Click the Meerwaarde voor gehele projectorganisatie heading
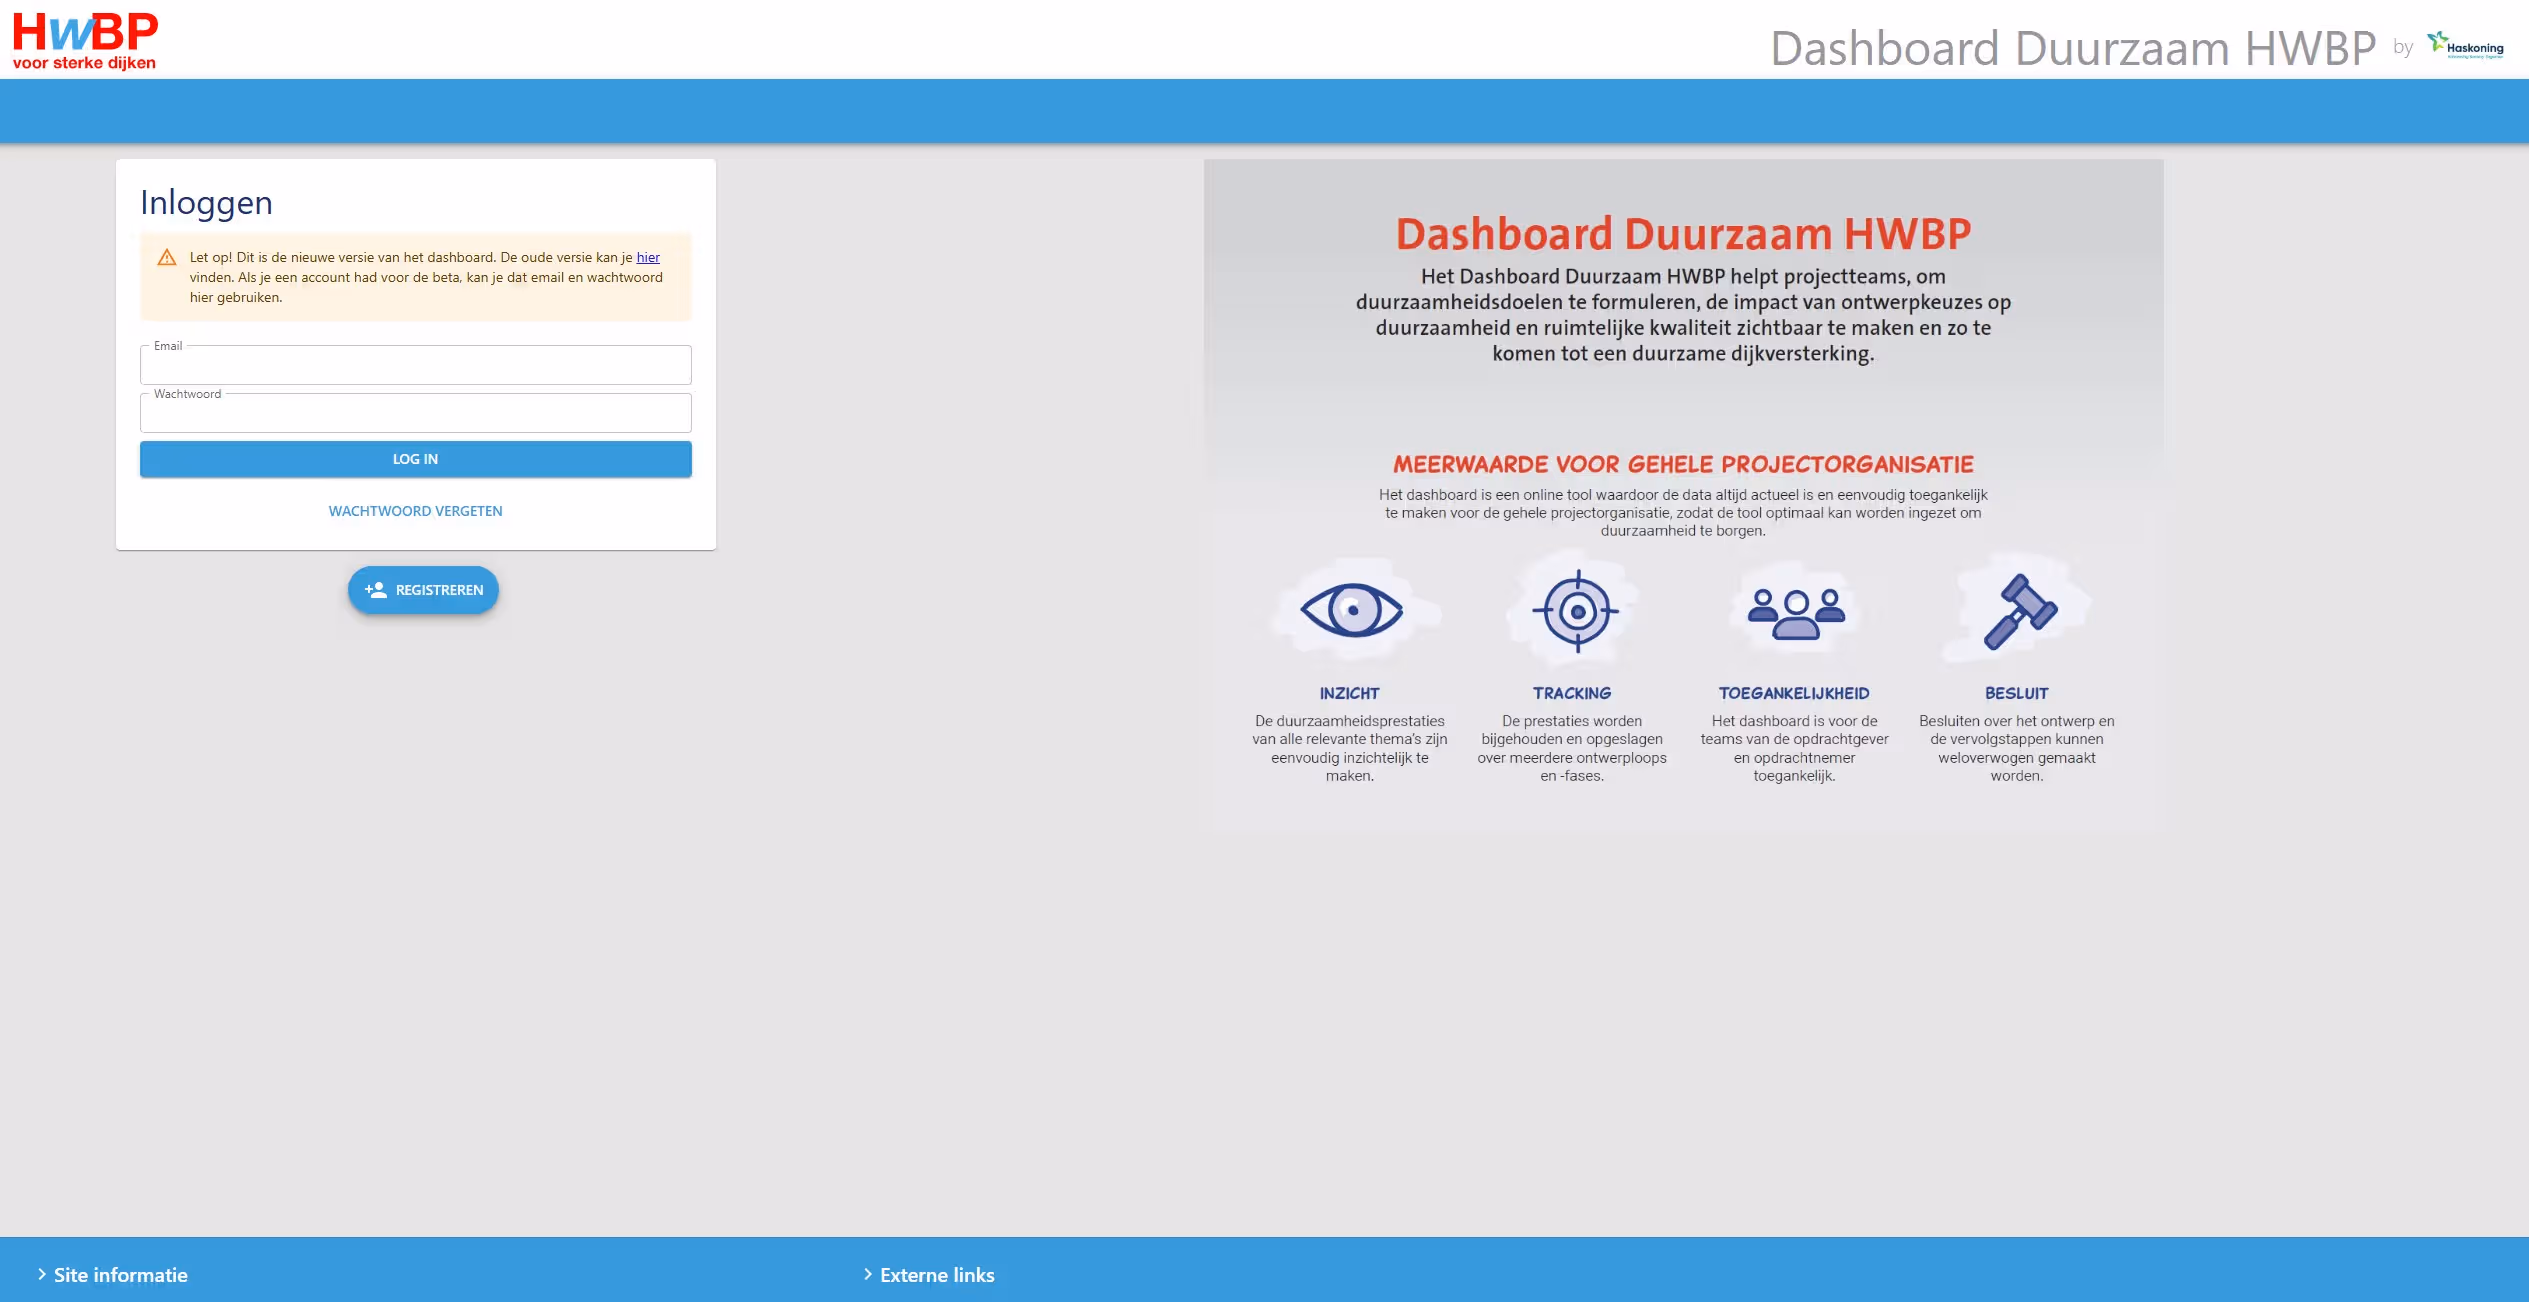2529x1302 pixels. point(1682,465)
